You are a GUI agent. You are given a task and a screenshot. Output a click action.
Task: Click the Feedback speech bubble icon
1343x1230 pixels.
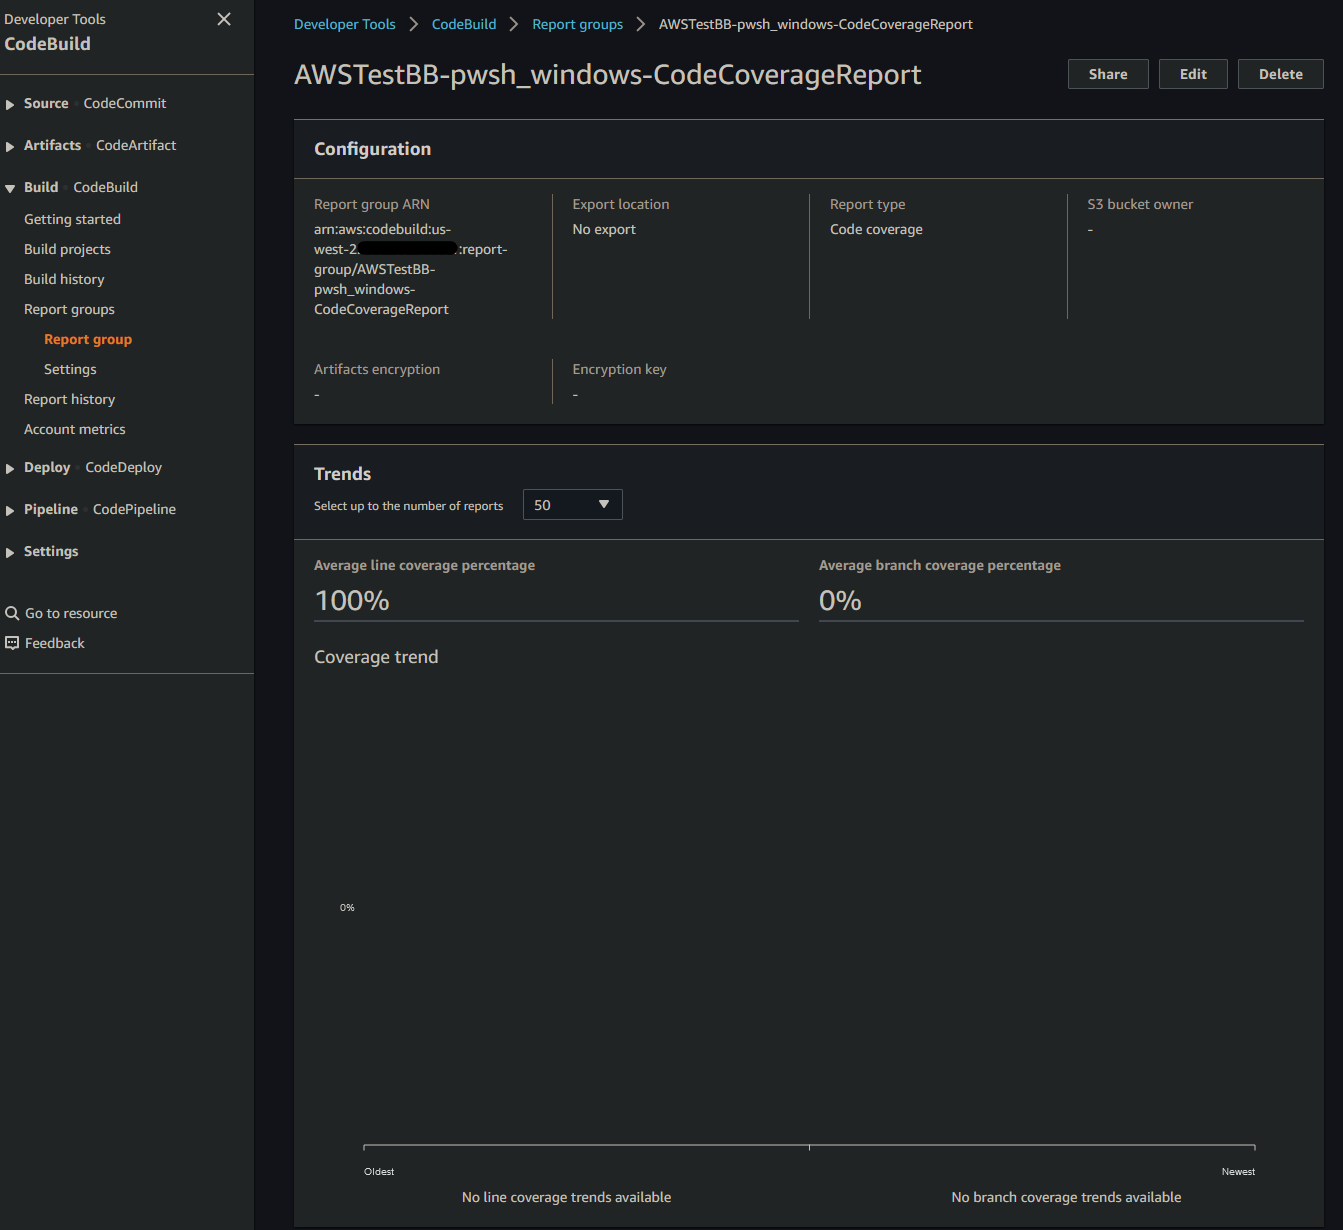click(12, 643)
